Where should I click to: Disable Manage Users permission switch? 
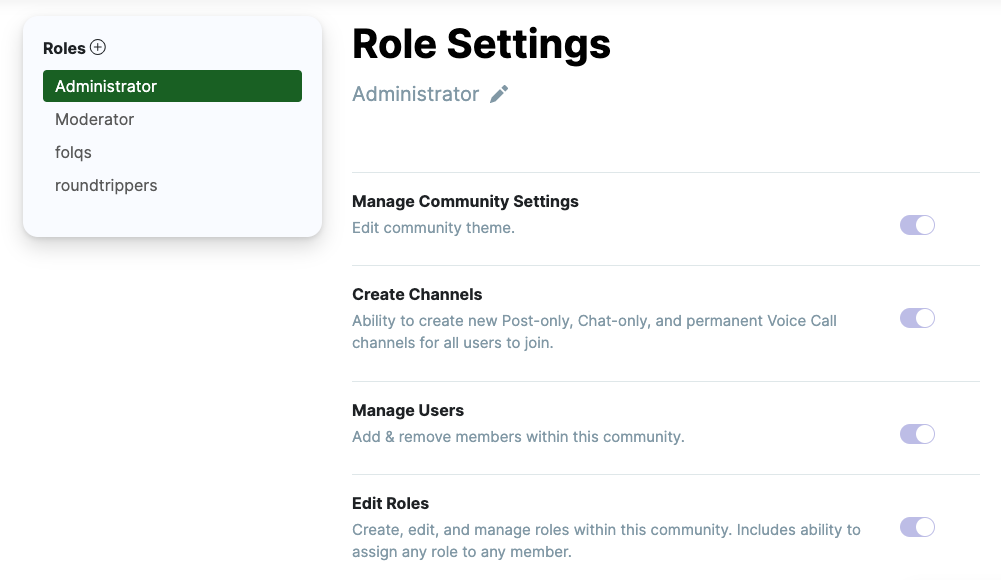917,435
